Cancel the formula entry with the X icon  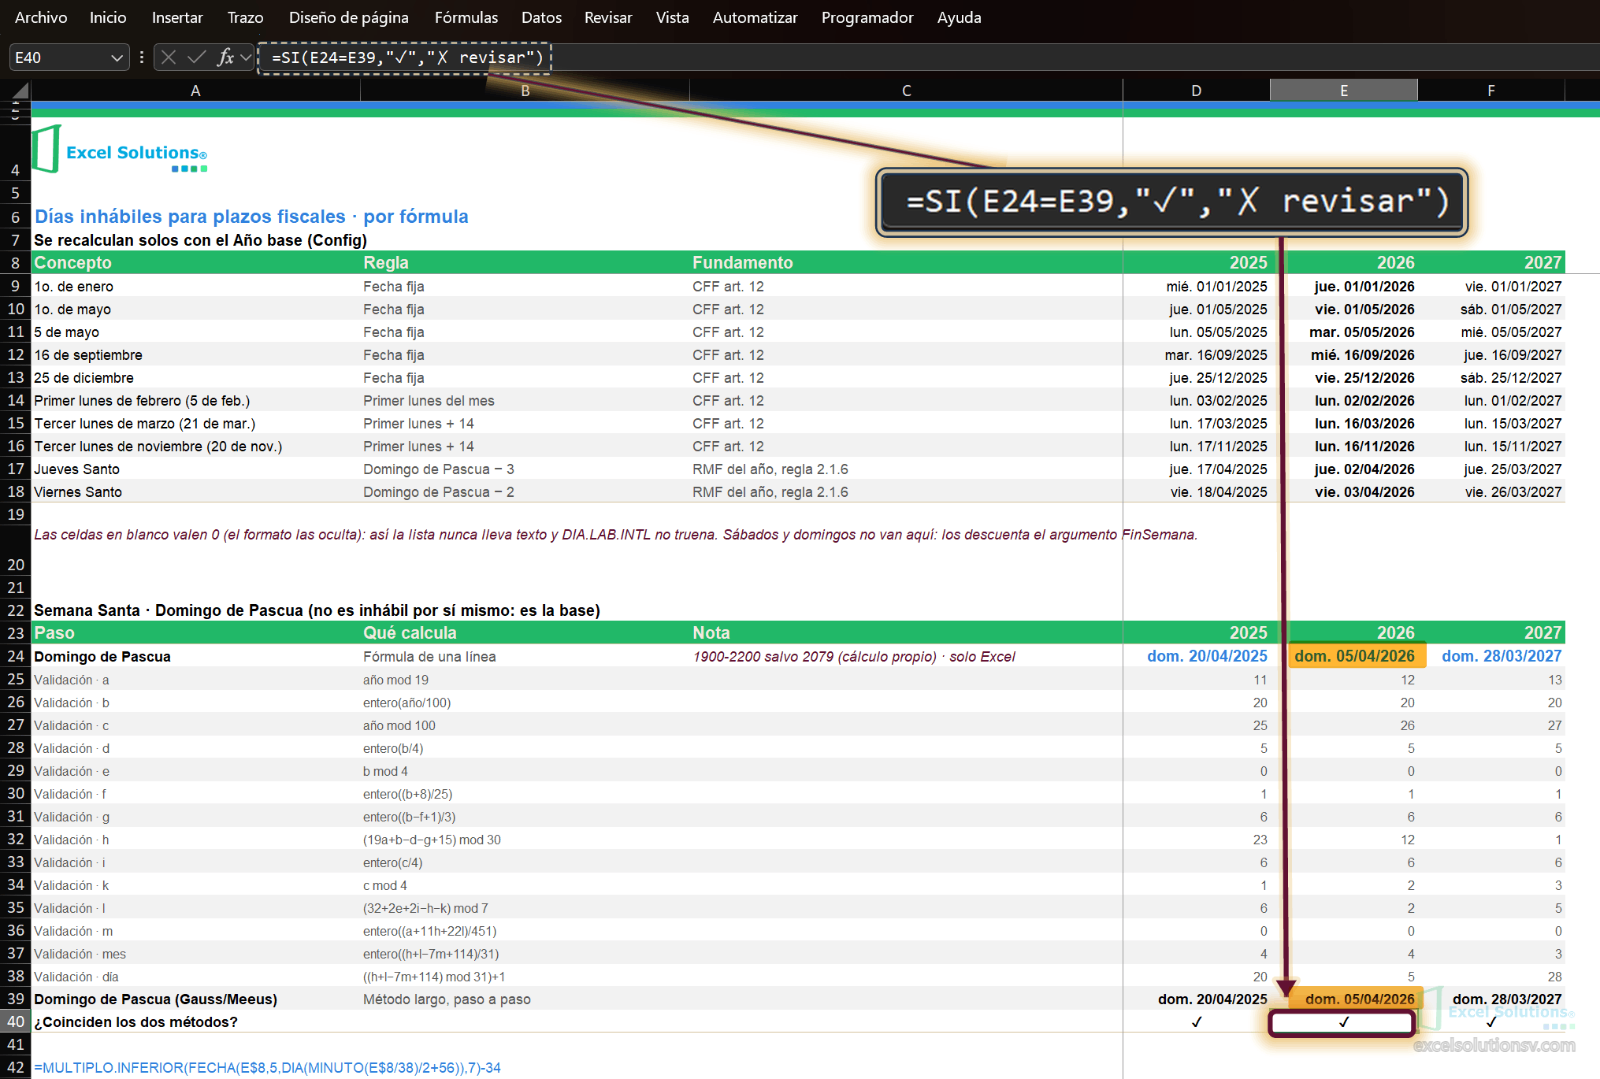click(x=169, y=57)
